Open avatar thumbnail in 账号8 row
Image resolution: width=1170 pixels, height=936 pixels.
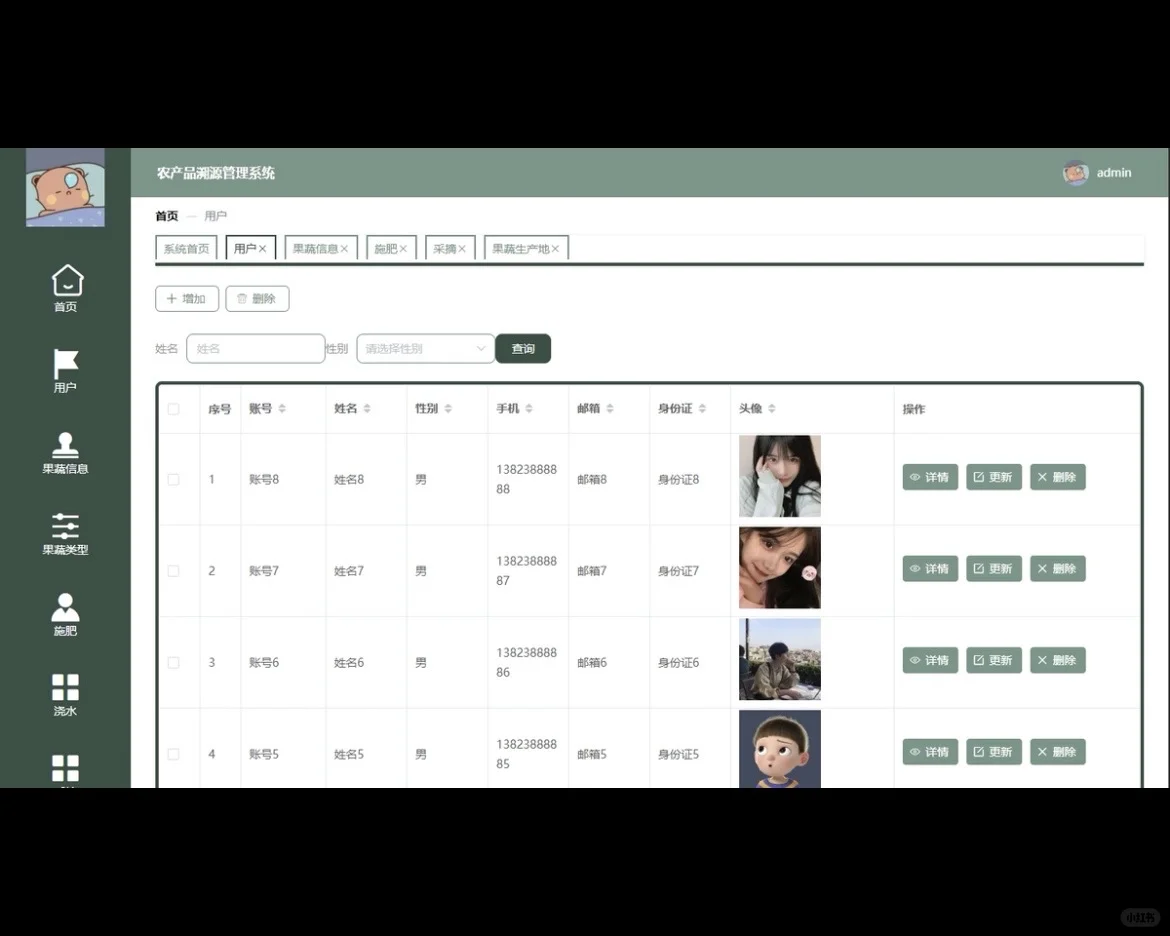(x=780, y=476)
